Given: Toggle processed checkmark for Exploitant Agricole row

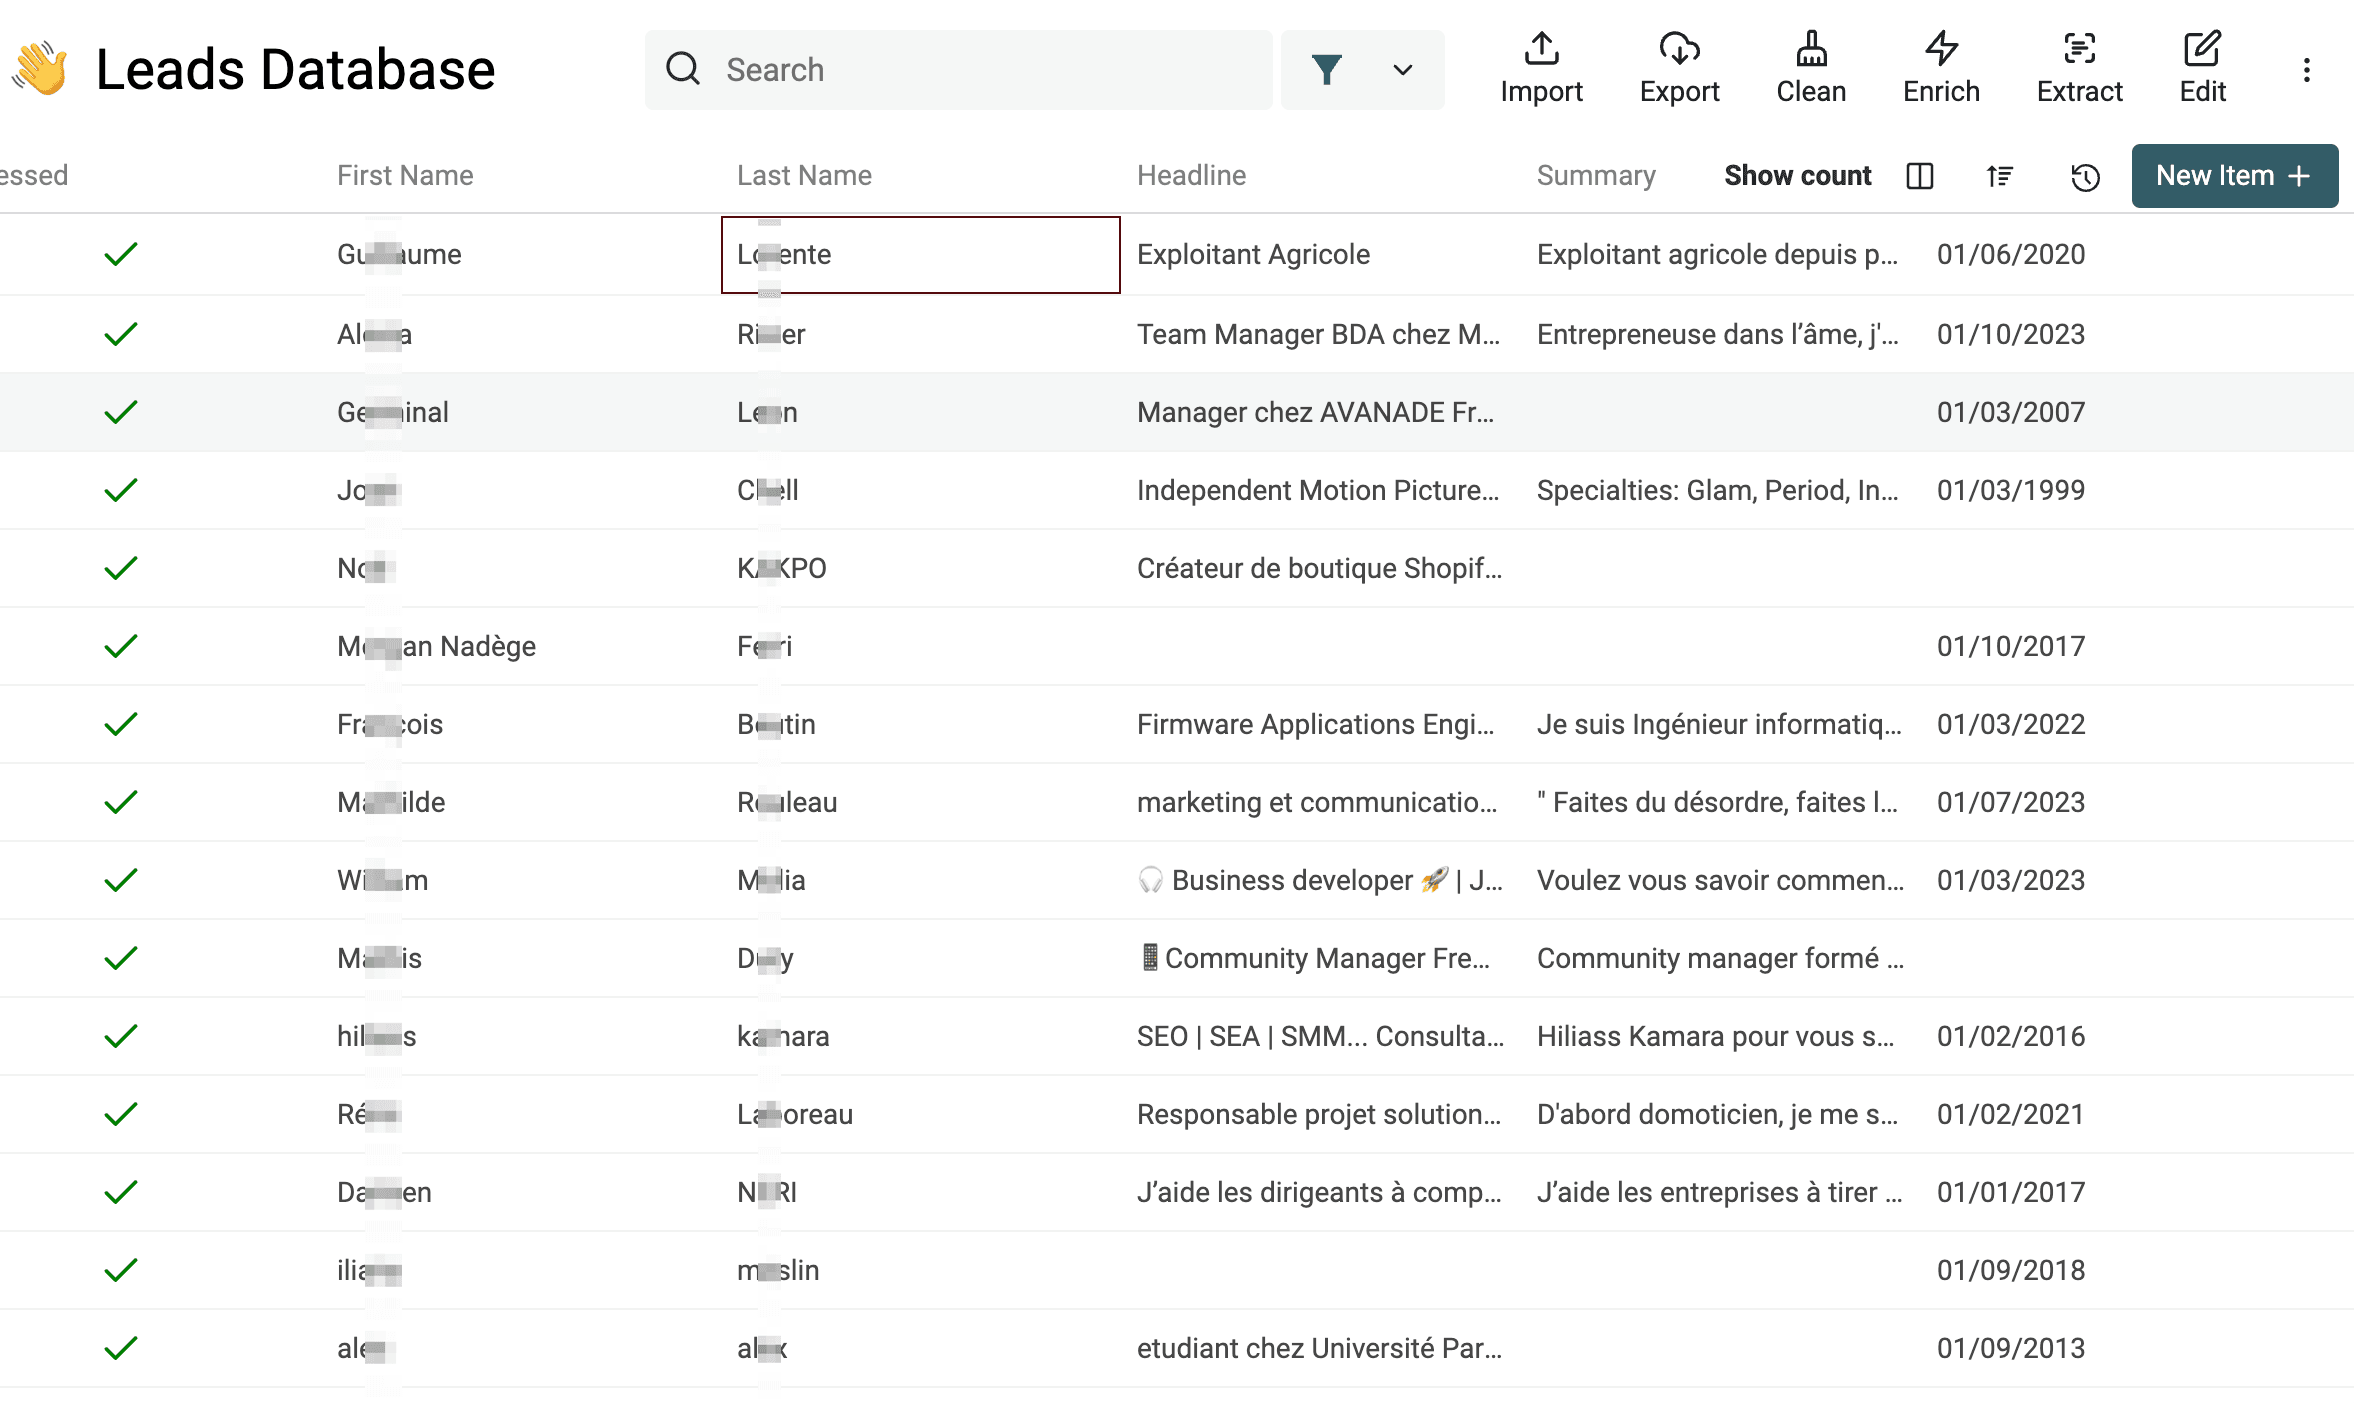Looking at the screenshot, I should [120, 254].
